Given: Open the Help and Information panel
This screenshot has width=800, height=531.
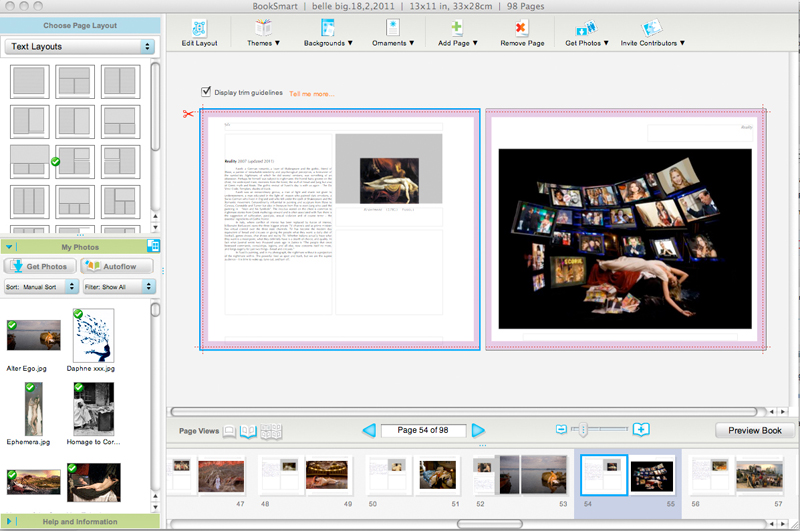Looking at the screenshot, I should [x=79, y=521].
